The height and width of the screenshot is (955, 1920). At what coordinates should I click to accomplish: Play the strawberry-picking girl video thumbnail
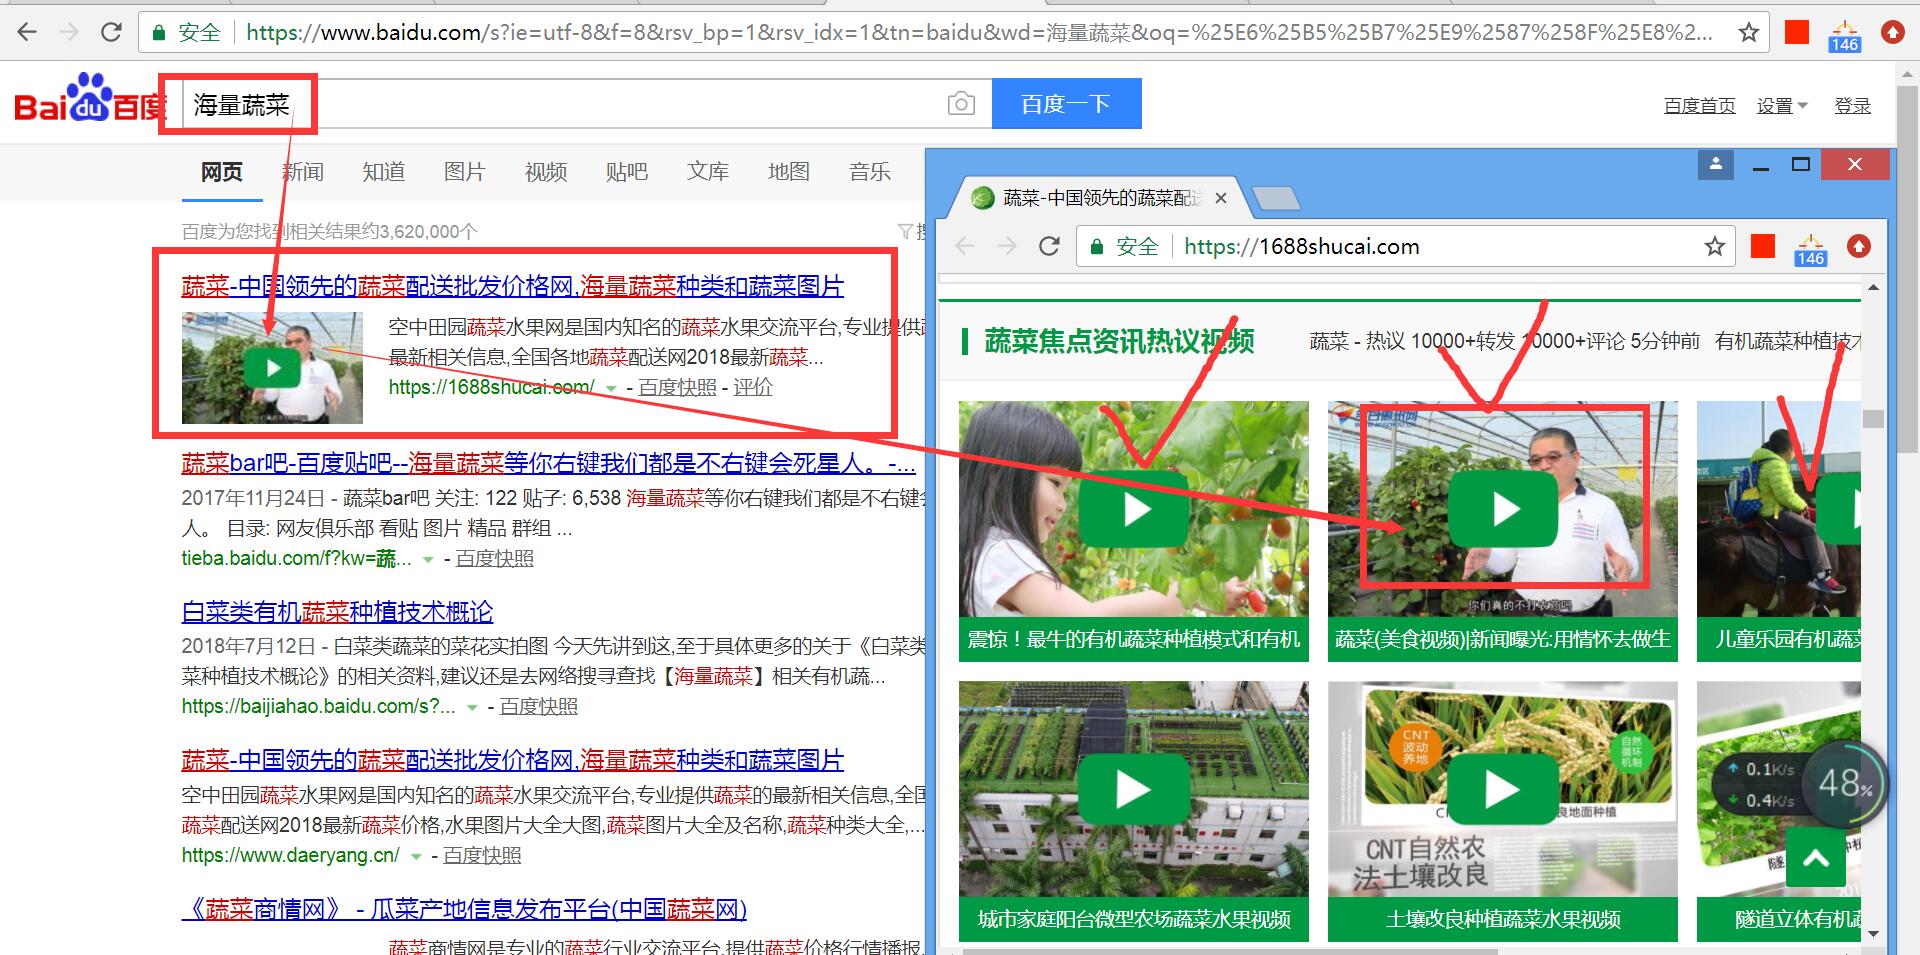coord(1133,509)
